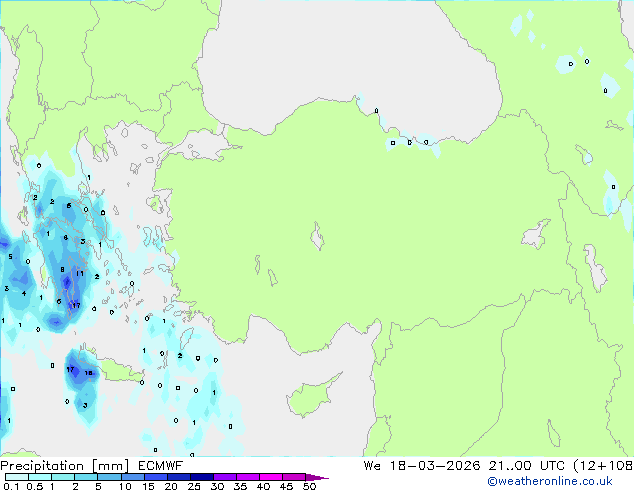Image resolution: width=634 pixels, height=490 pixels.
Task: Select the legend swatch between 20 and 25
Action: tap(179, 477)
